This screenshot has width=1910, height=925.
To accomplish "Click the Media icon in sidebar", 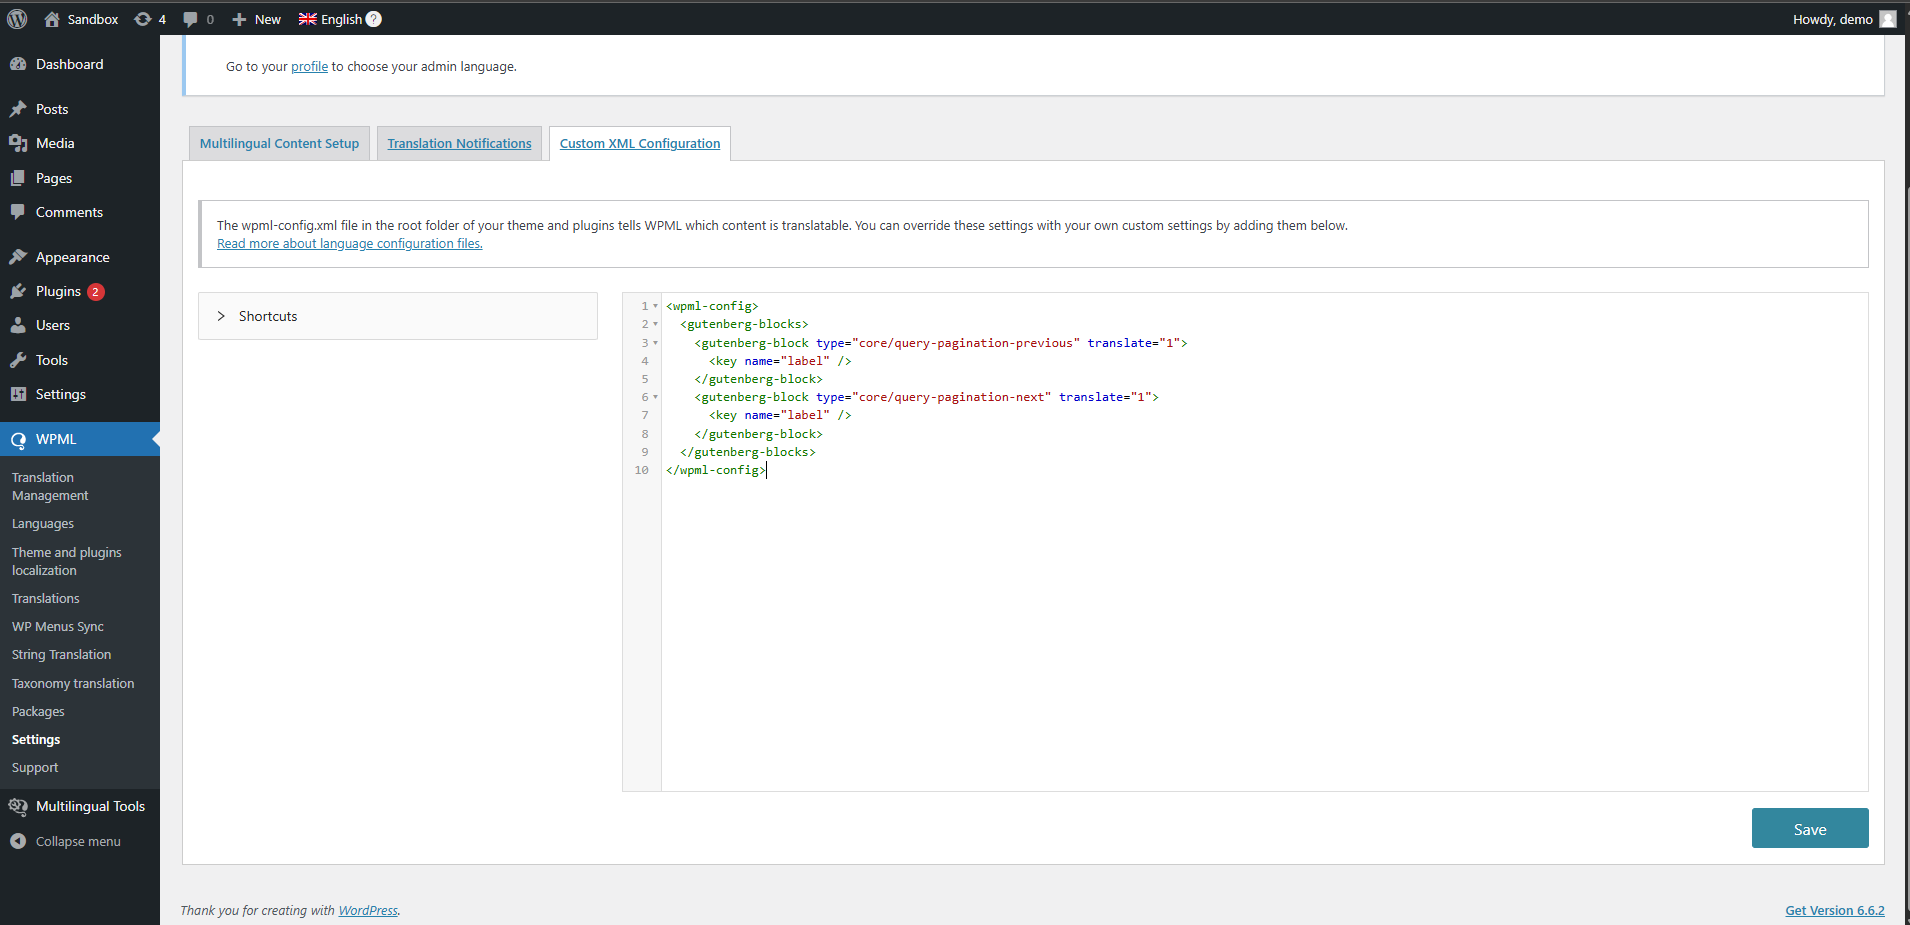I will point(18,143).
